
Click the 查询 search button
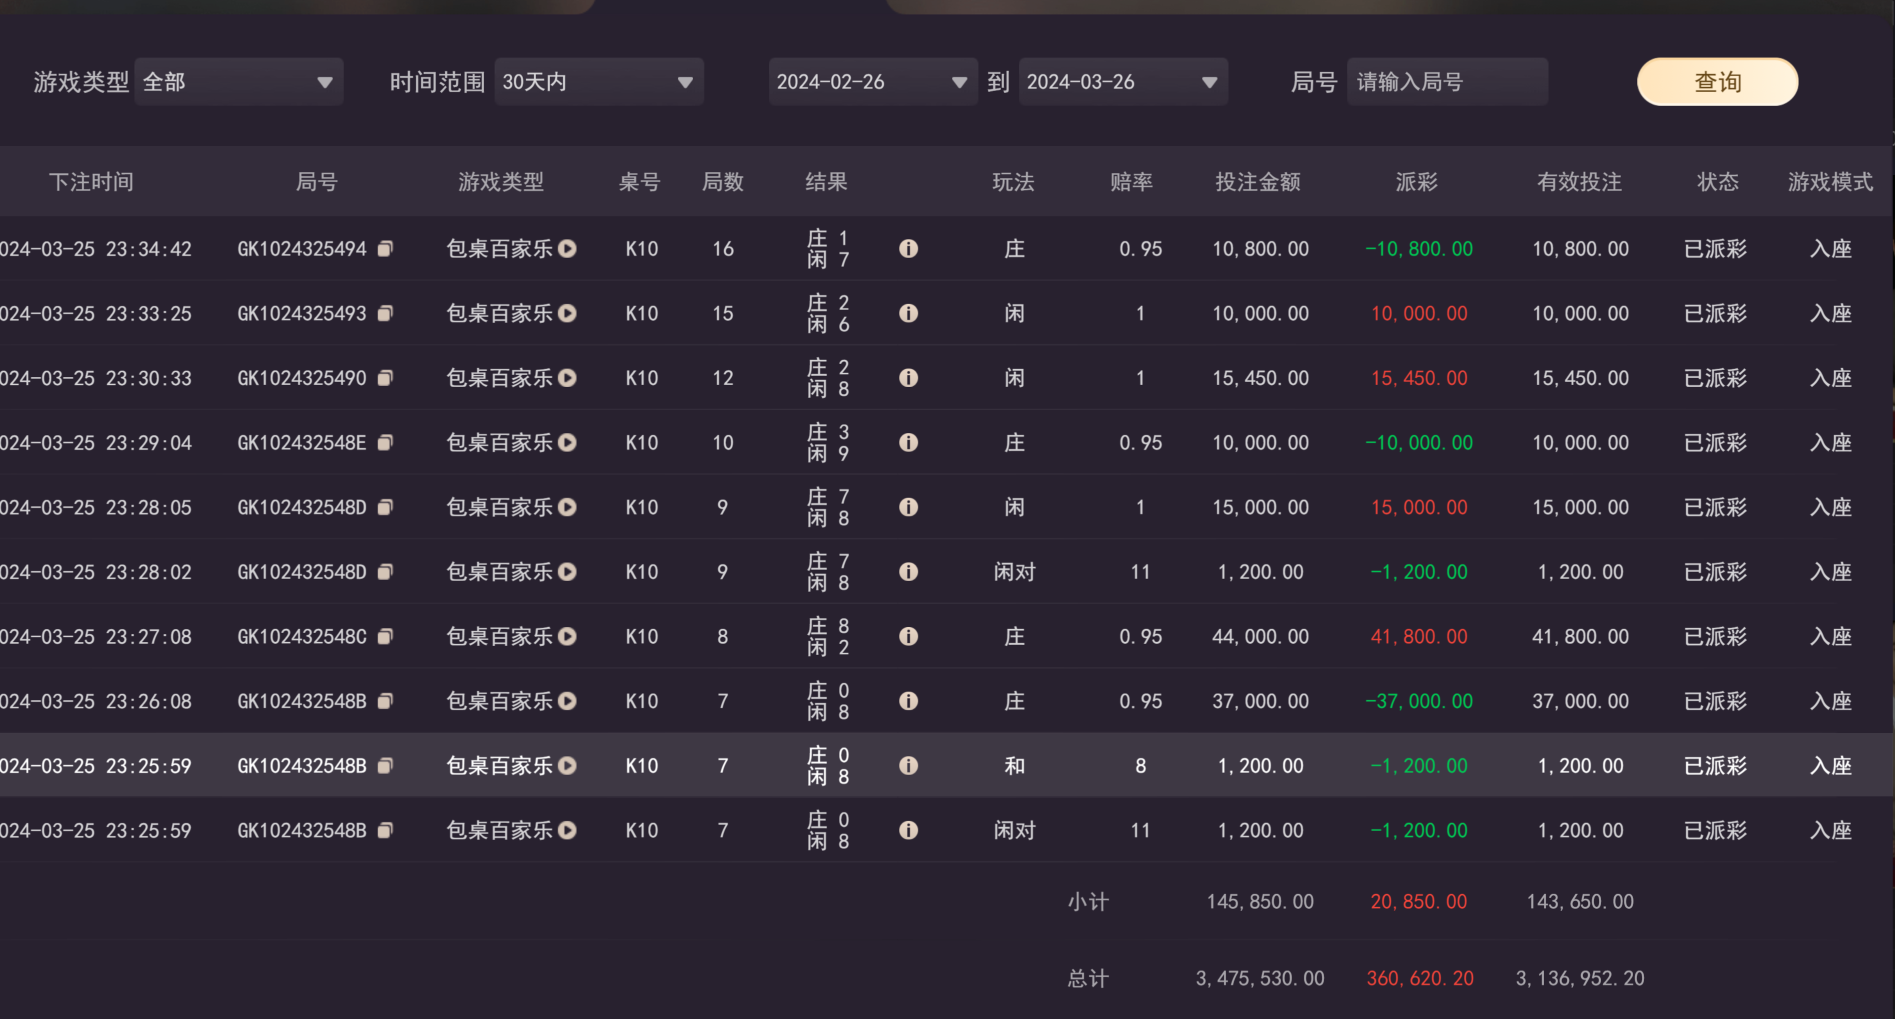click(1716, 82)
